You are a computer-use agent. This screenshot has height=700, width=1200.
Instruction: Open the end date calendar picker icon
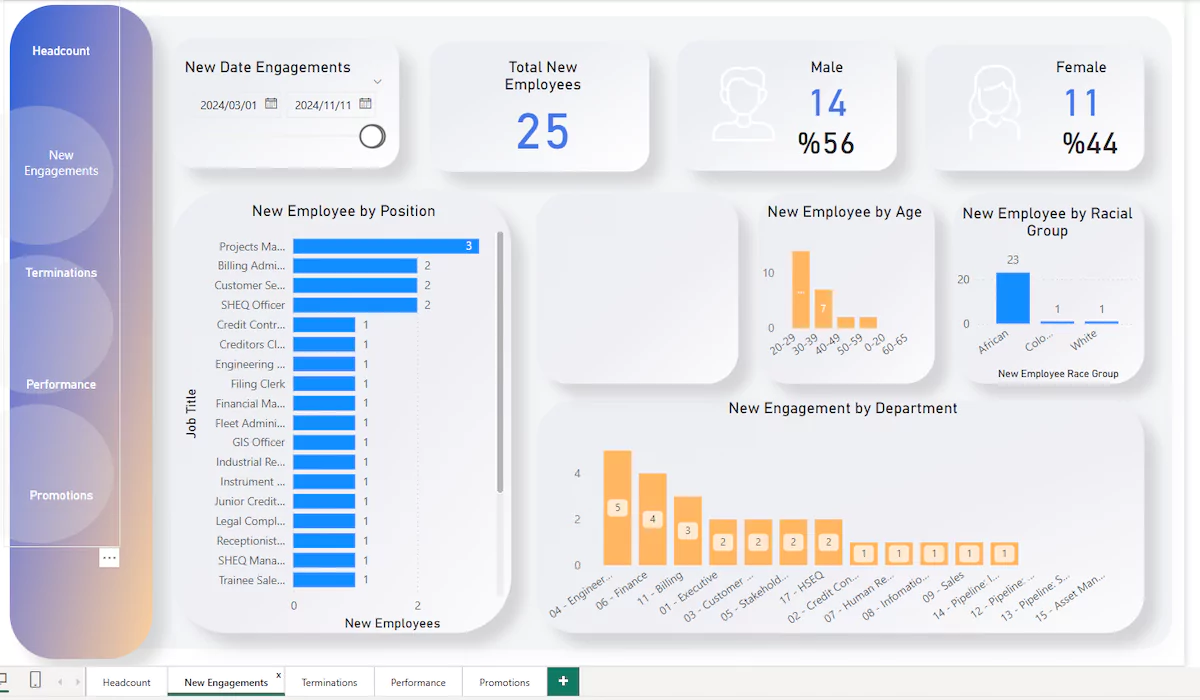pos(365,104)
